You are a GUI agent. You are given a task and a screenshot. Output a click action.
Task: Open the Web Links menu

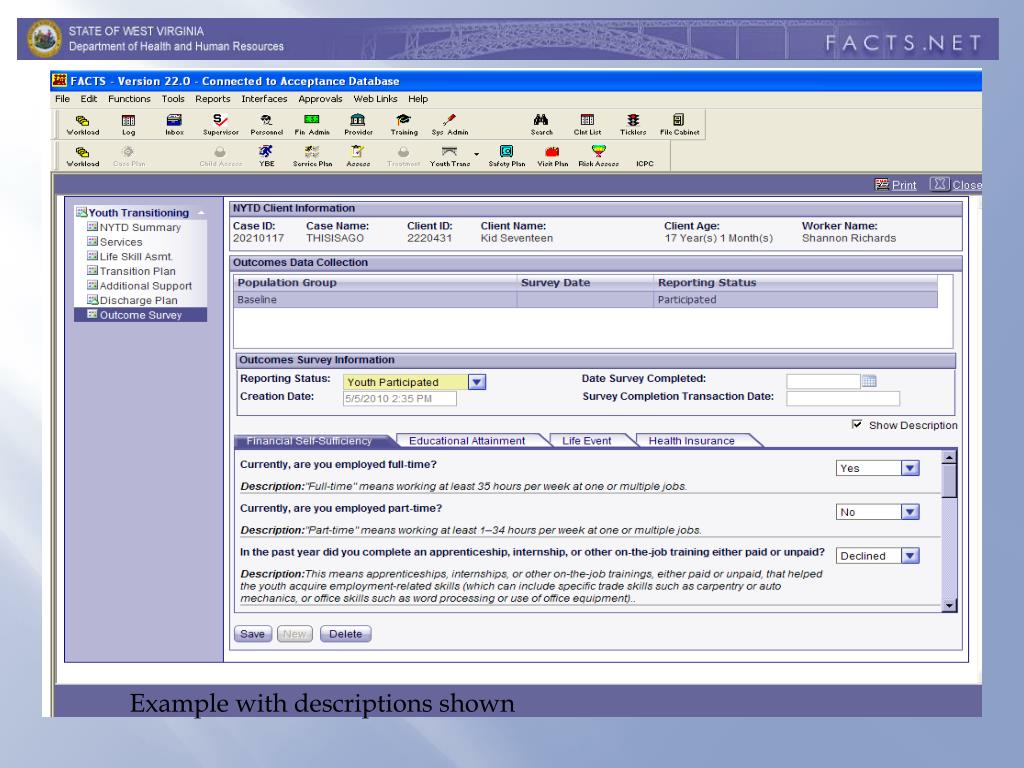pos(376,99)
